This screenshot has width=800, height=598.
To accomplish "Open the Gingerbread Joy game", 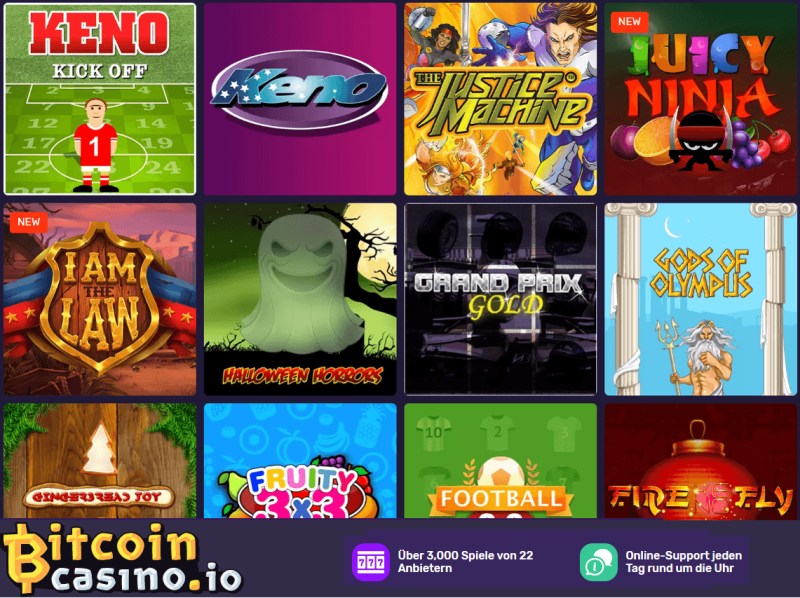I will [99, 461].
